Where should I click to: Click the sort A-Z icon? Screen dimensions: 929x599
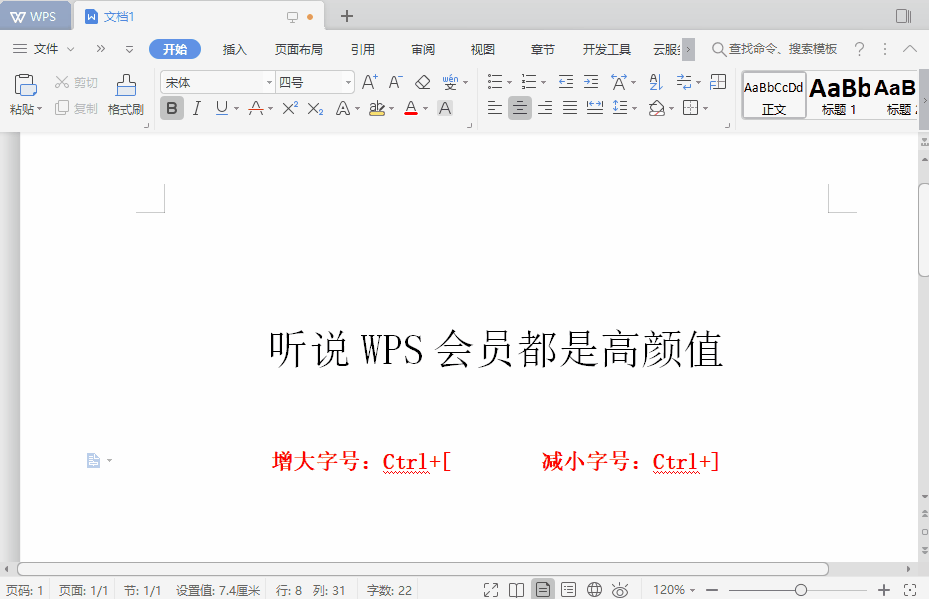pos(656,82)
